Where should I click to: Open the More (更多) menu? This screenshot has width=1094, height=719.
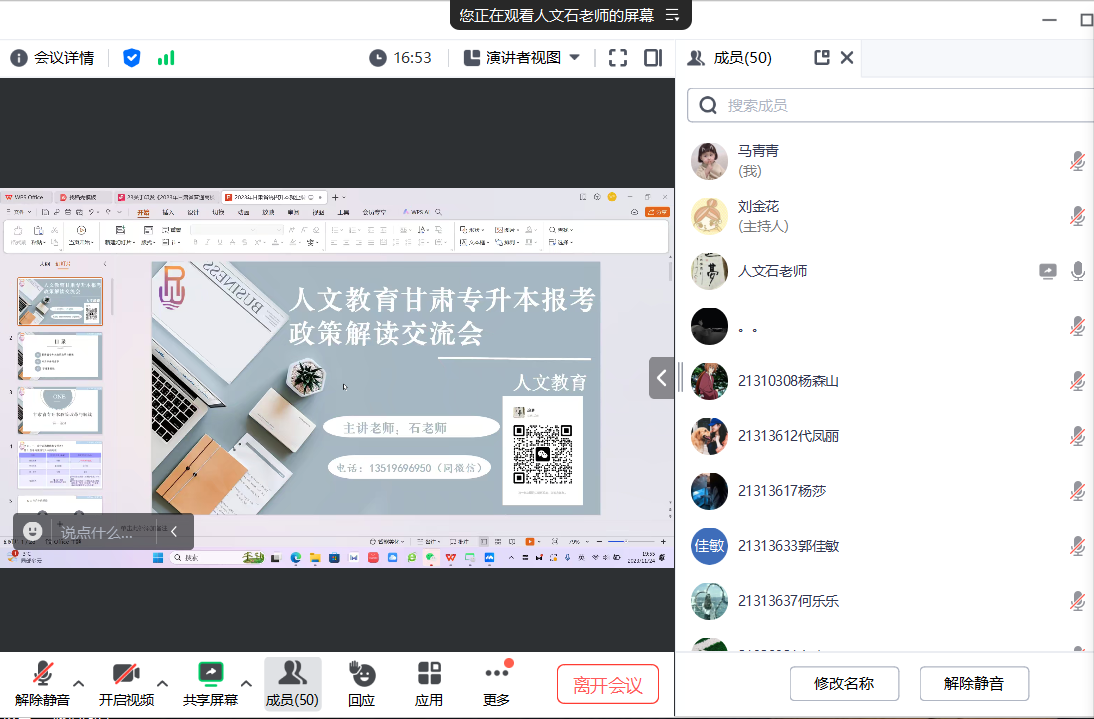496,683
